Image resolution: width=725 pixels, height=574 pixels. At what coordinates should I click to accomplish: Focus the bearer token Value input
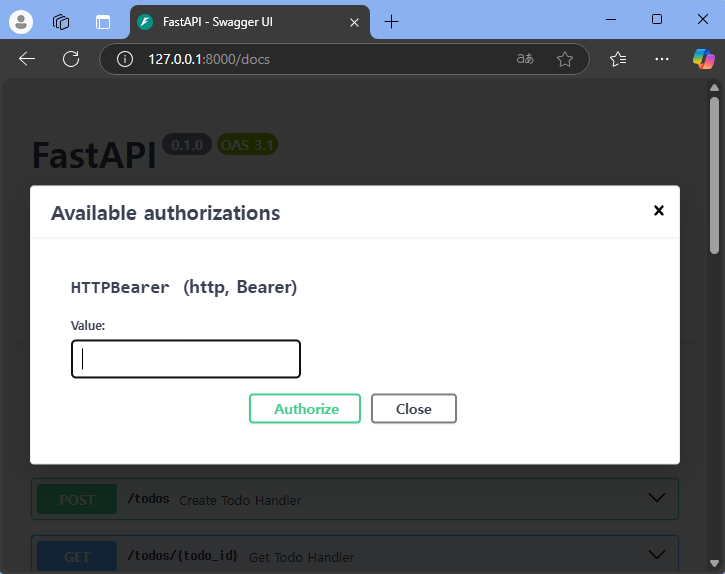(x=186, y=359)
